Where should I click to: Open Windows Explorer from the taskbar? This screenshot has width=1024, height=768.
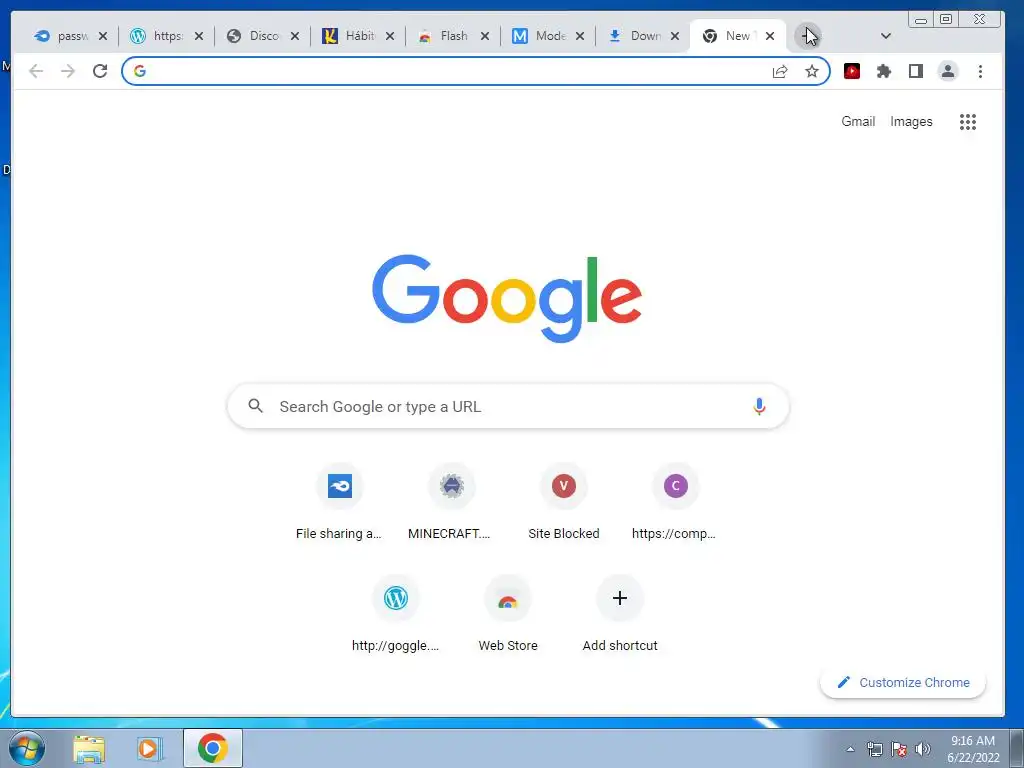(x=89, y=748)
